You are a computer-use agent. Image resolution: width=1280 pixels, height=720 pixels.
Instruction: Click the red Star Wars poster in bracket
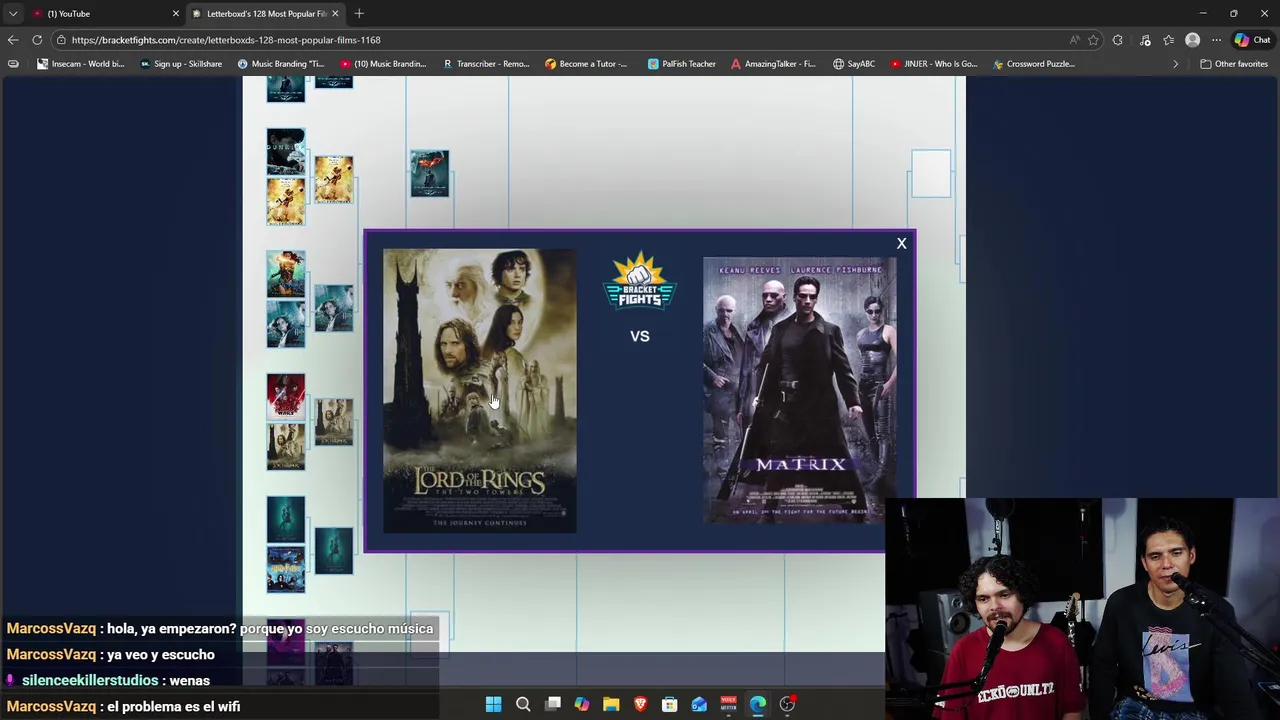coord(285,395)
